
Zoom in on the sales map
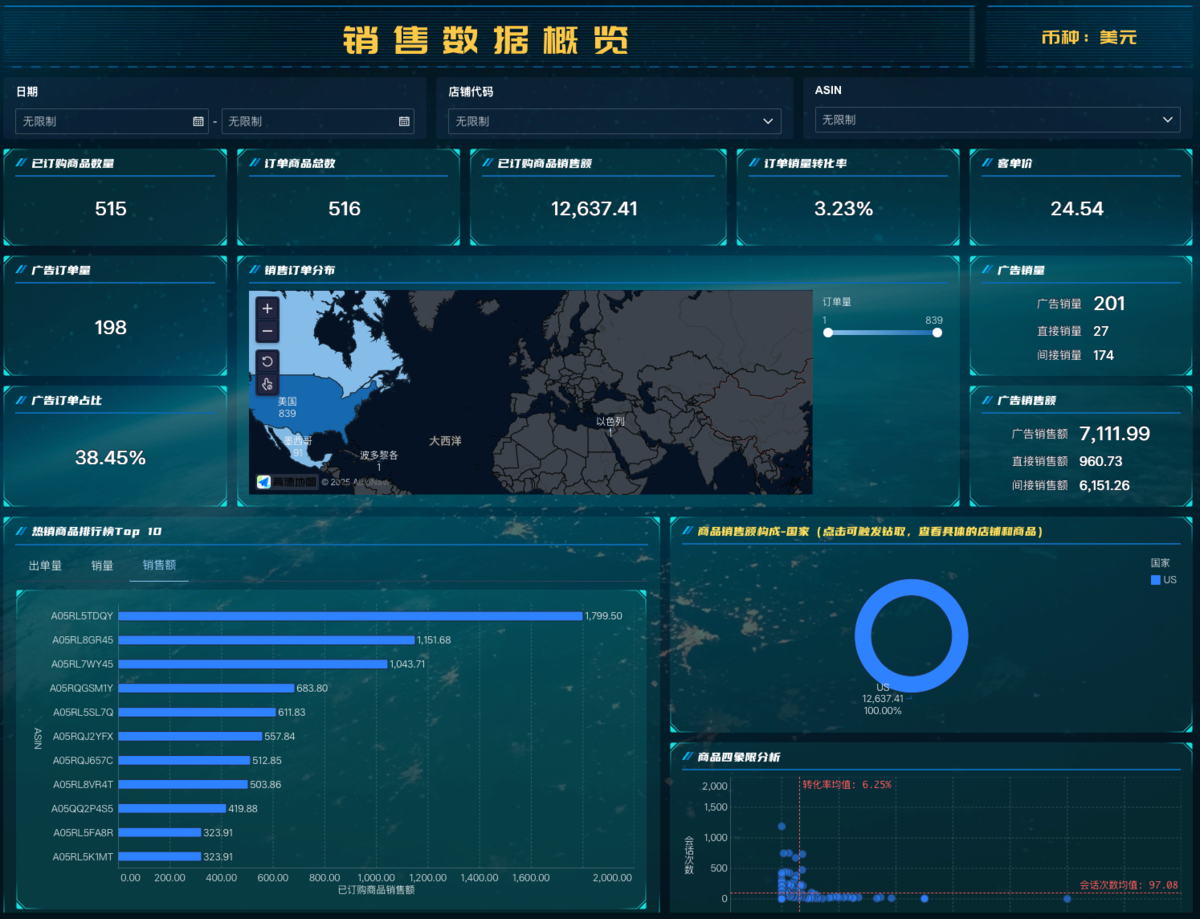pos(267,309)
